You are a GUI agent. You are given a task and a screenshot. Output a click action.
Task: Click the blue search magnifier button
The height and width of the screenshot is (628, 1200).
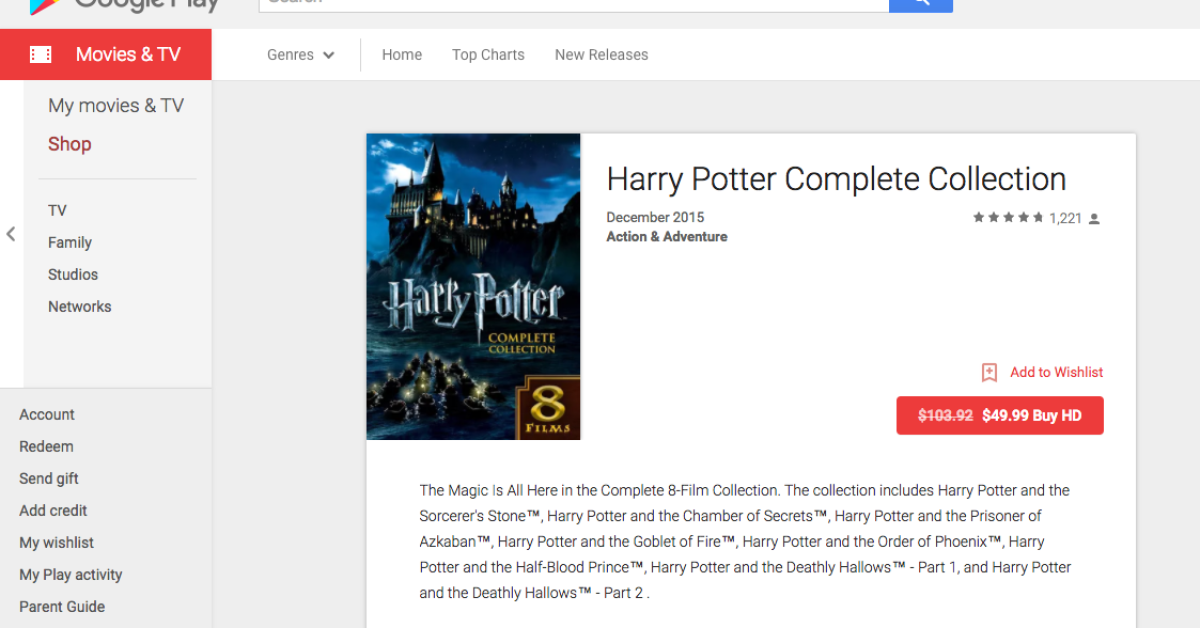click(x=920, y=4)
